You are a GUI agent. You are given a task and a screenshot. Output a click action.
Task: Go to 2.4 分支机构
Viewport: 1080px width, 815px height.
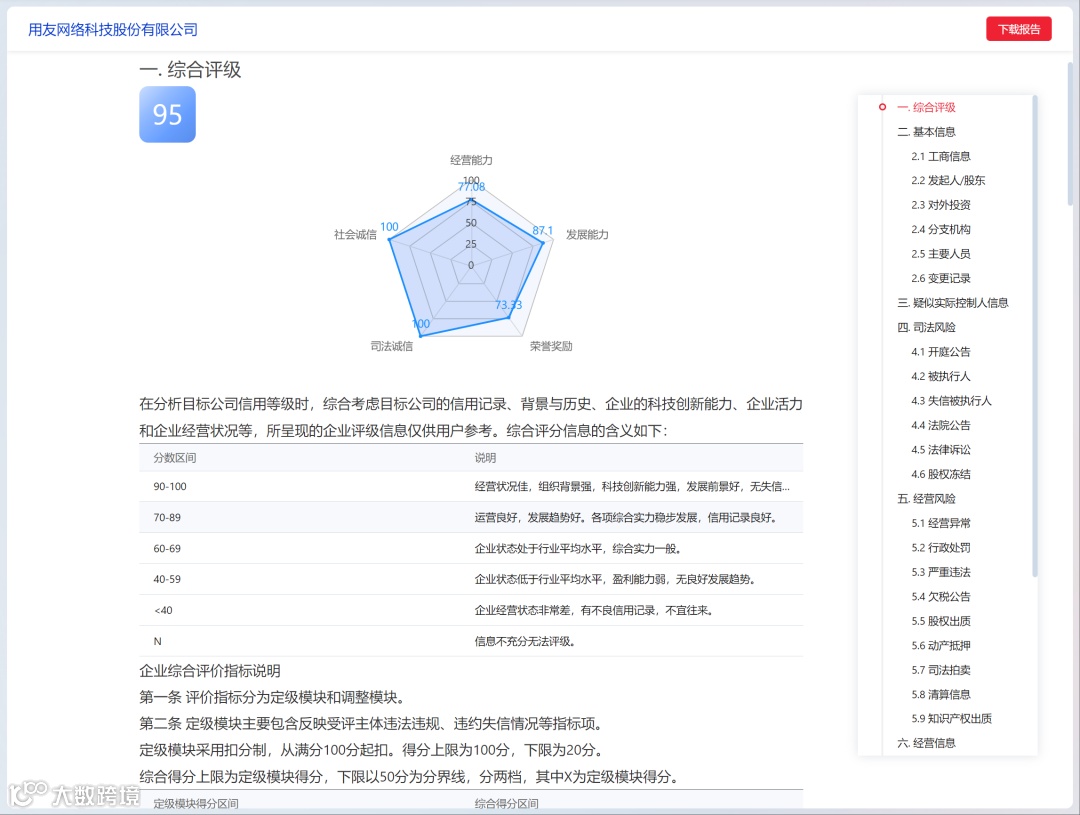pos(940,229)
